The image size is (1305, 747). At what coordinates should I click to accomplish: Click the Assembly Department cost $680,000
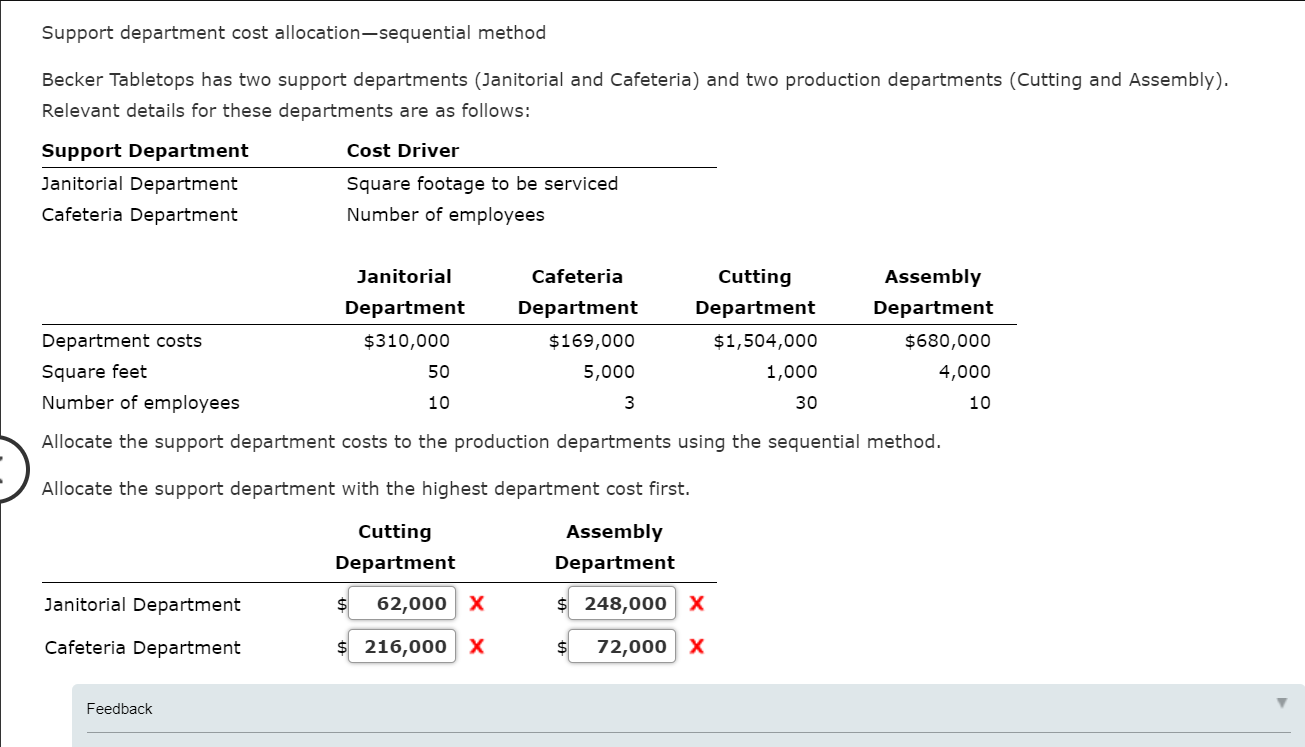(948, 341)
